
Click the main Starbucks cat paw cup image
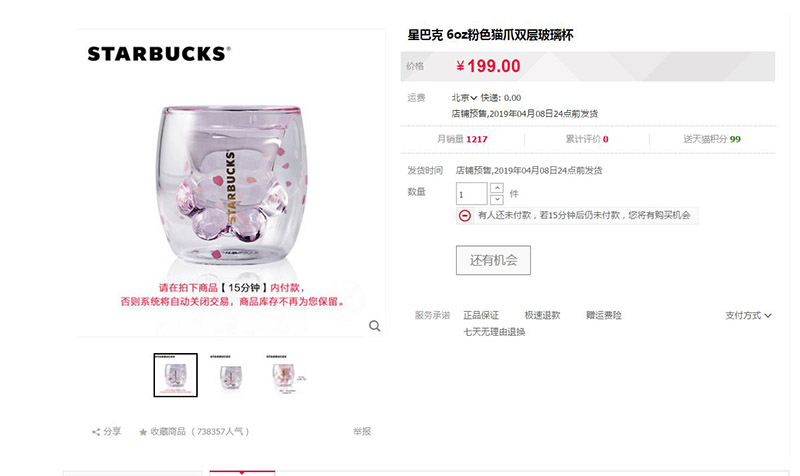232,184
